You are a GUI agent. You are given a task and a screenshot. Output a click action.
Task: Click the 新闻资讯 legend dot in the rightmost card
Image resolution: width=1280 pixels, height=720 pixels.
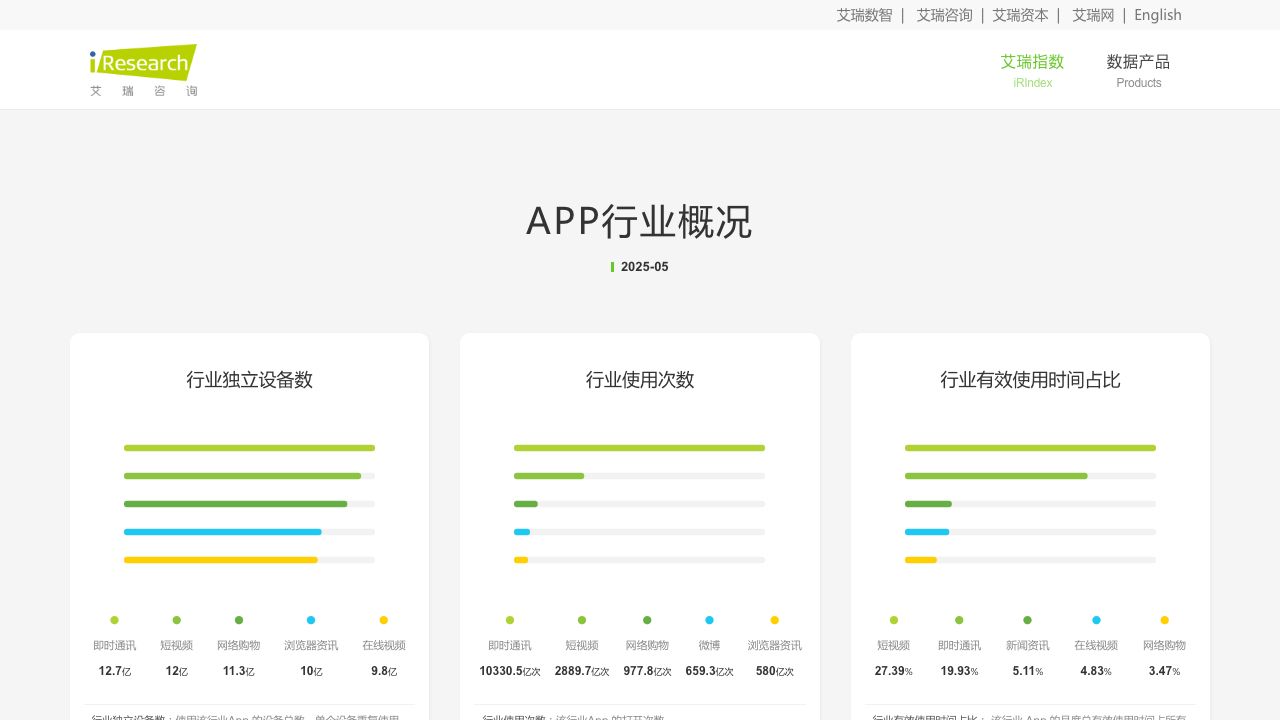1027,620
